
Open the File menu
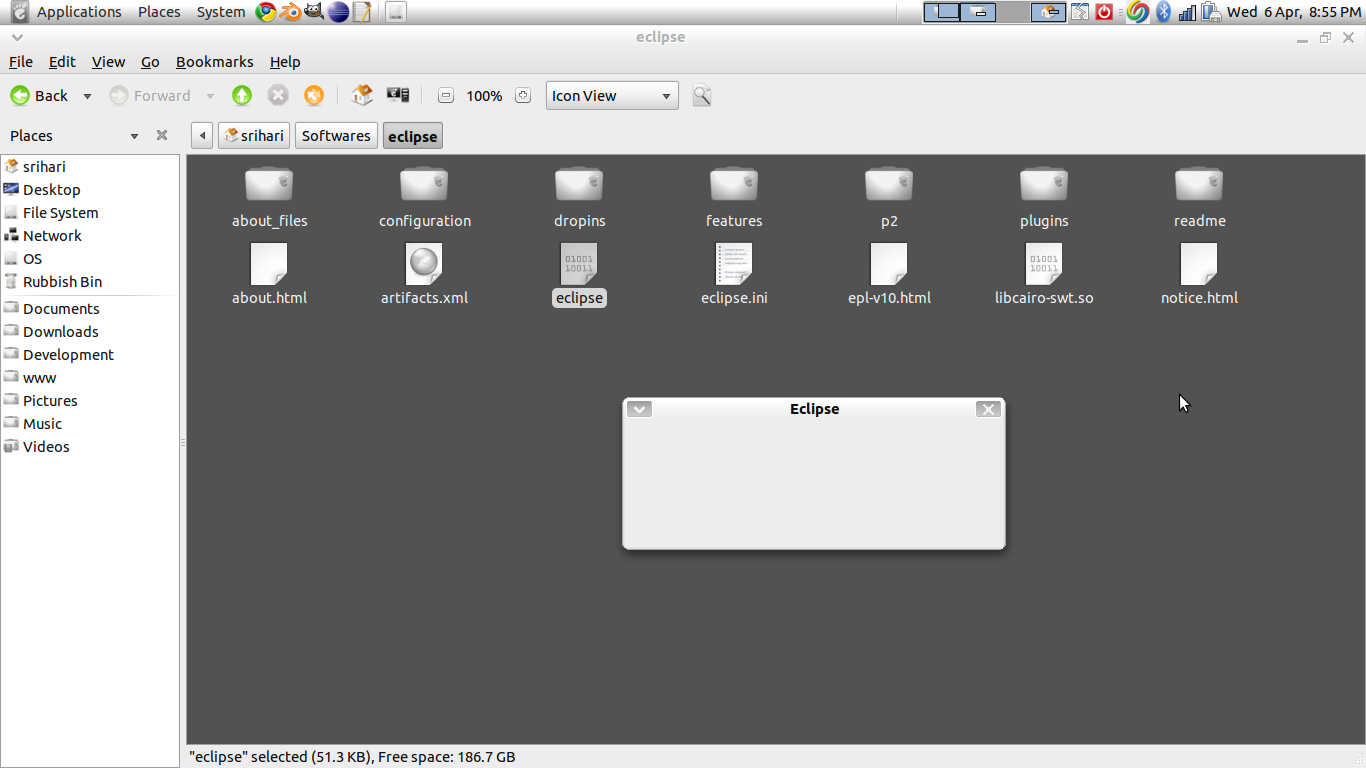coord(21,62)
